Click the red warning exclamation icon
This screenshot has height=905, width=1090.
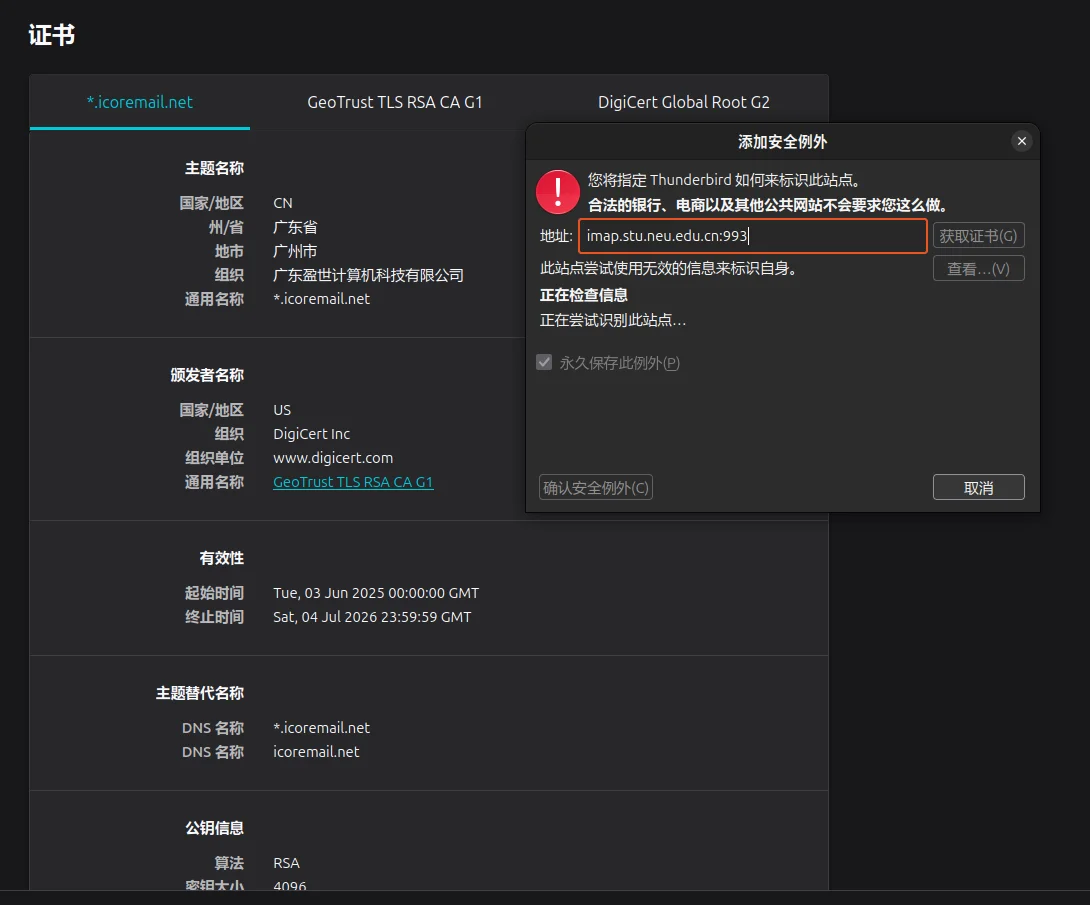(557, 192)
